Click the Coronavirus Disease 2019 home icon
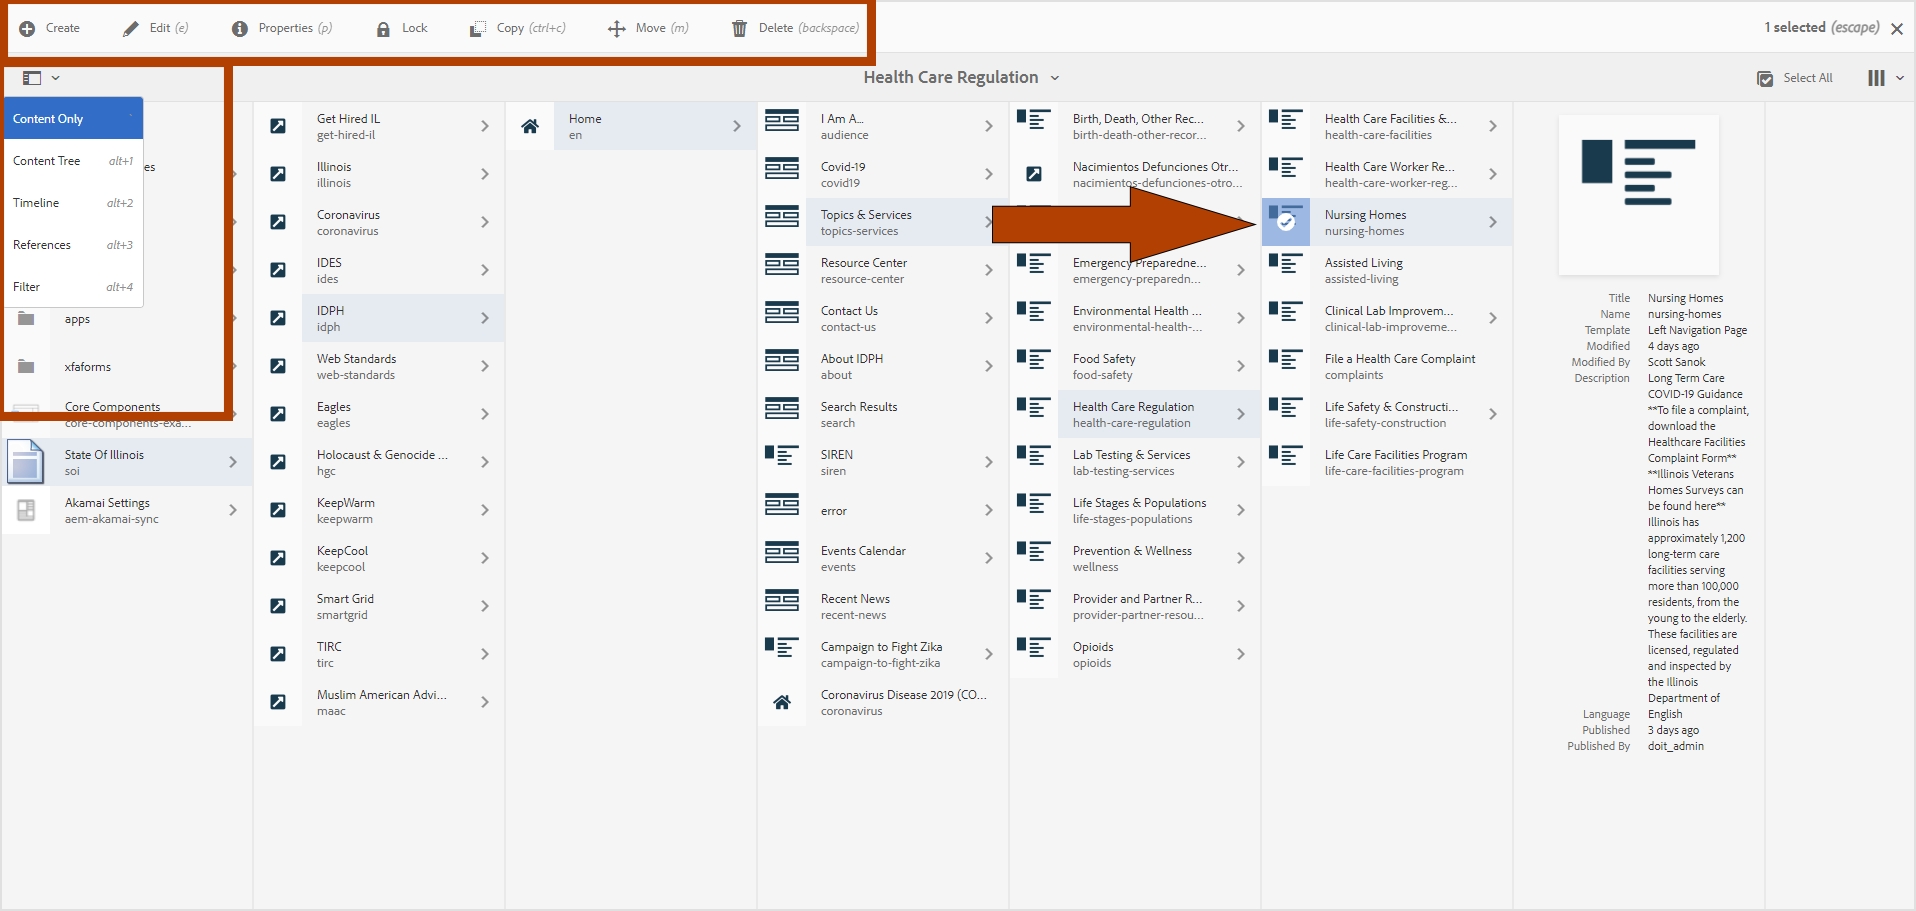This screenshot has width=1916, height=911. pos(782,702)
